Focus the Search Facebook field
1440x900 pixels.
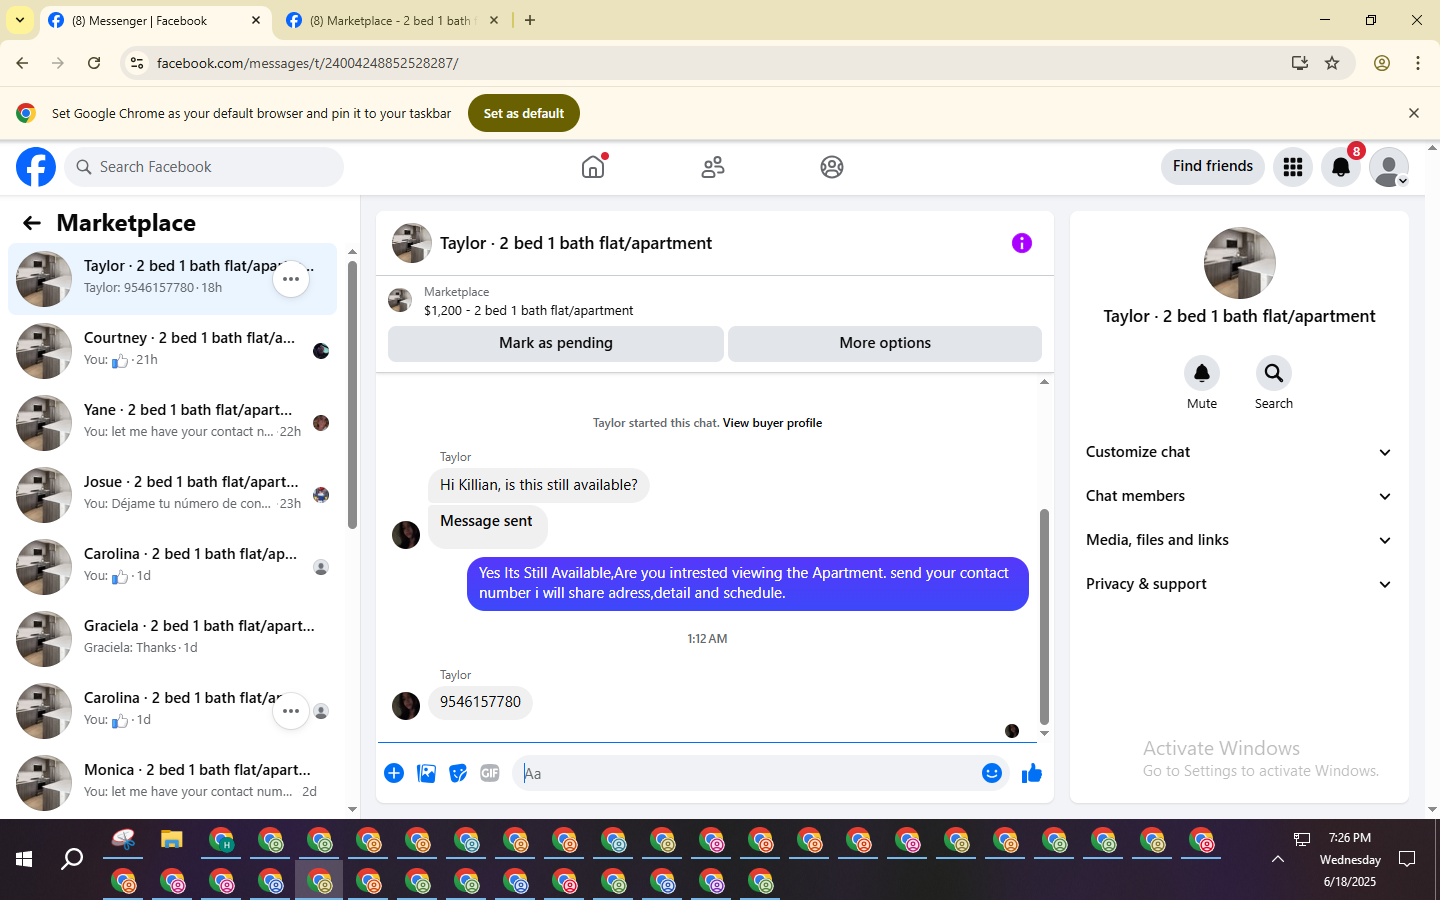tap(204, 167)
